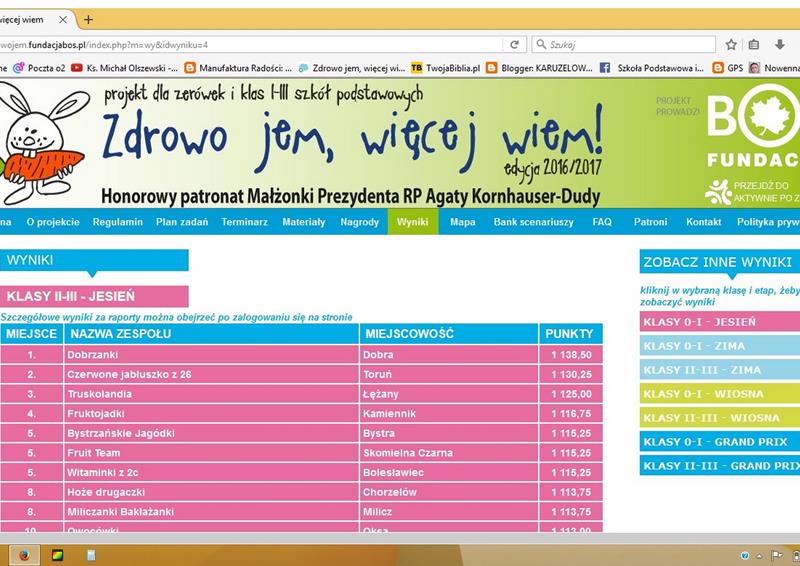
Task: Open the downloads arrow icon
Action: 779,45
